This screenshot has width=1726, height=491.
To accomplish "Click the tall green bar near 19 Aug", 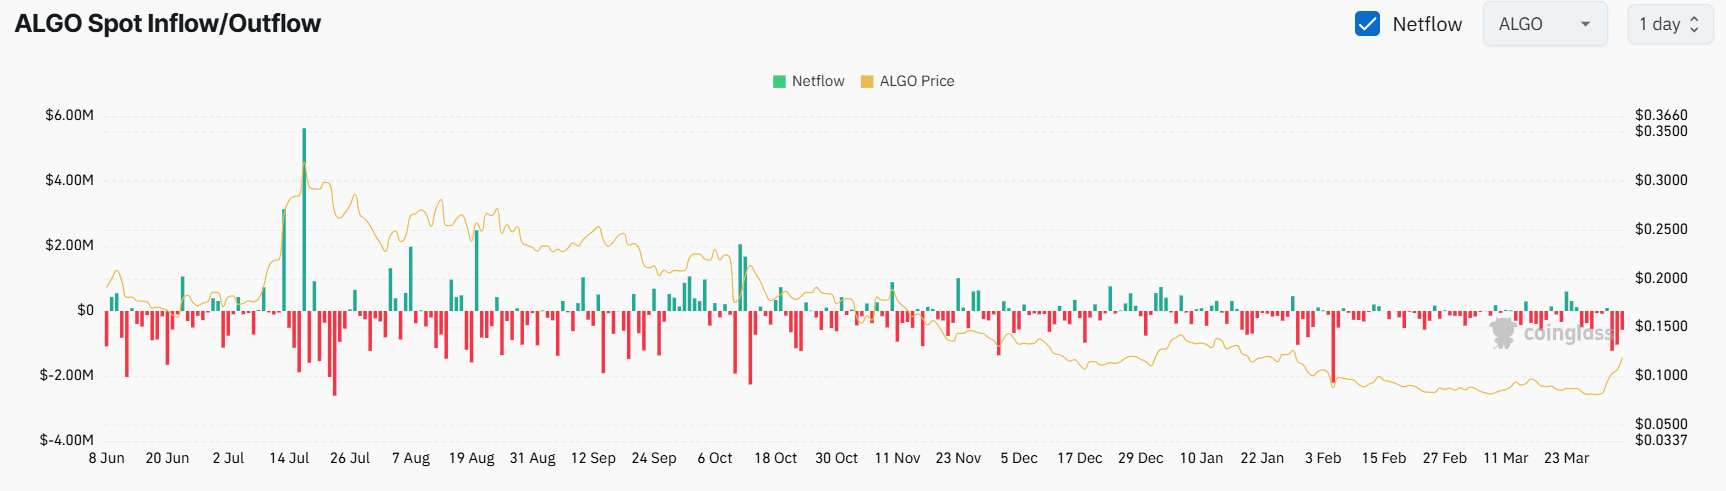I will click(x=476, y=270).
